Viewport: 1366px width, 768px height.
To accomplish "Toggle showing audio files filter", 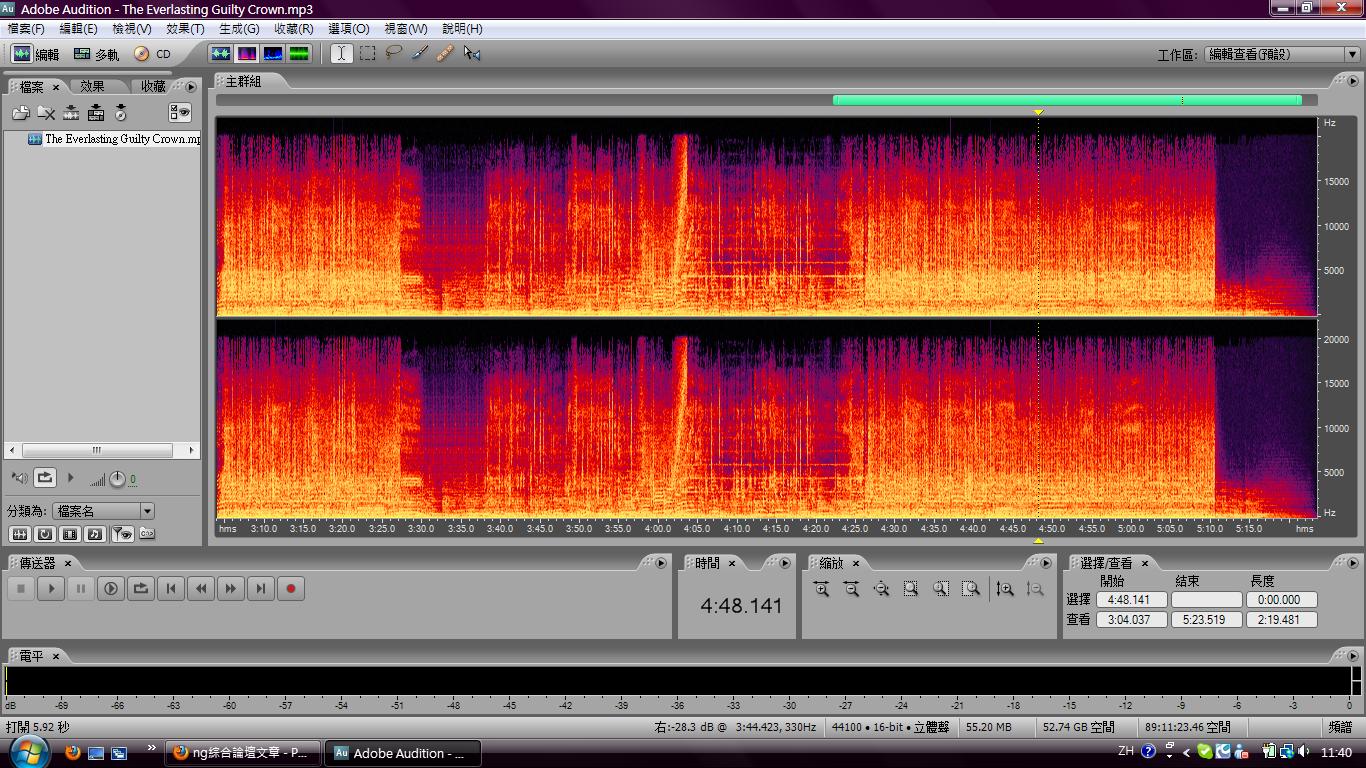I will [x=19, y=534].
